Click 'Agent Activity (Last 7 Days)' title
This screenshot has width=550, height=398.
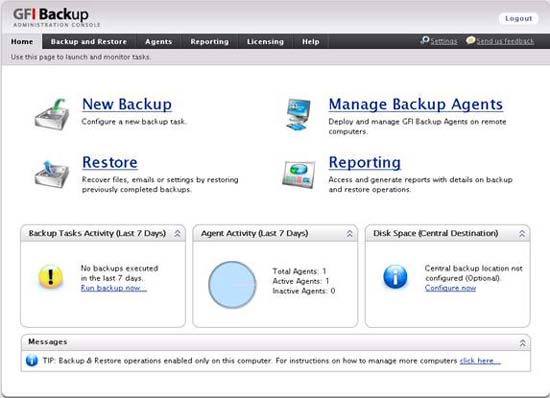point(255,233)
